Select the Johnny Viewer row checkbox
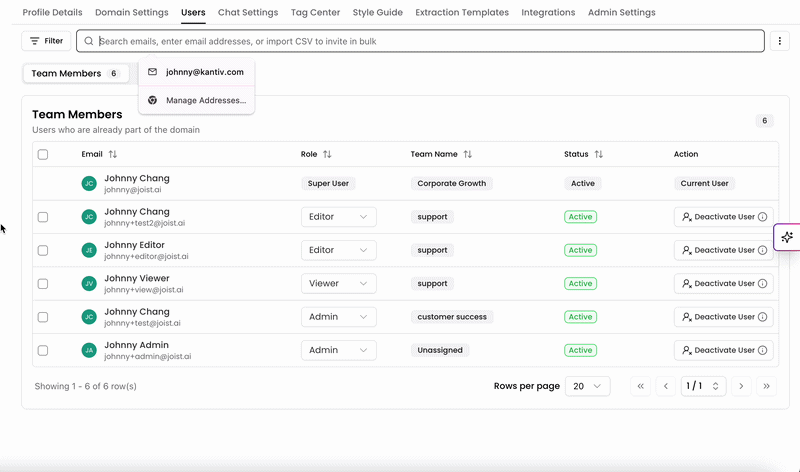800x472 pixels. [43, 284]
